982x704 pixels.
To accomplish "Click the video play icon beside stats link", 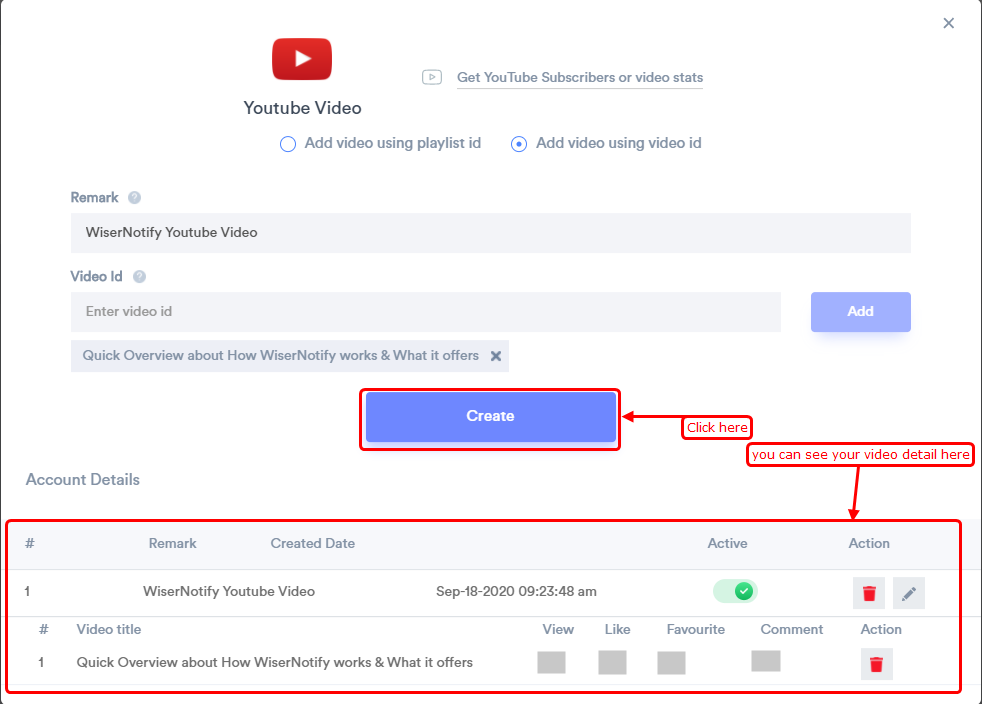I will point(432,77).
